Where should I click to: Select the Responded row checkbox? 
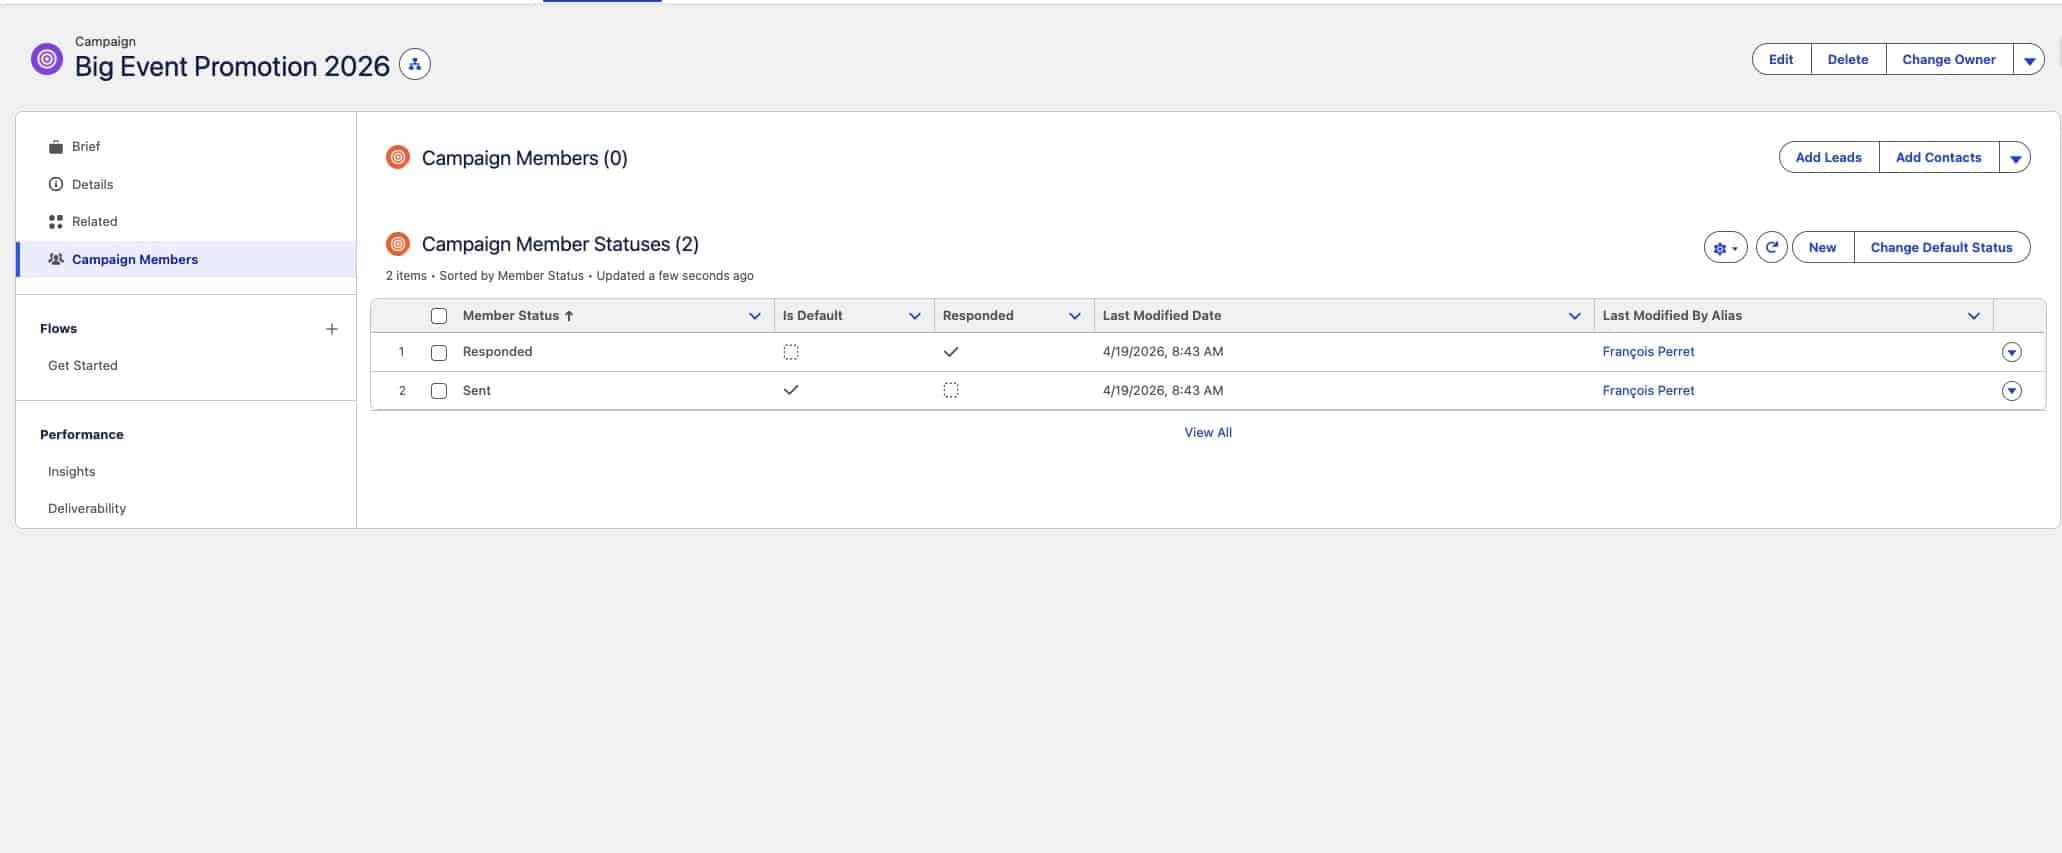coord(439,352)
